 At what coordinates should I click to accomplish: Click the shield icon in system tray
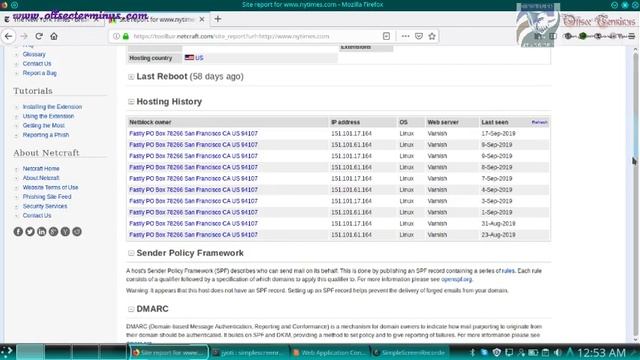[496, 352]
